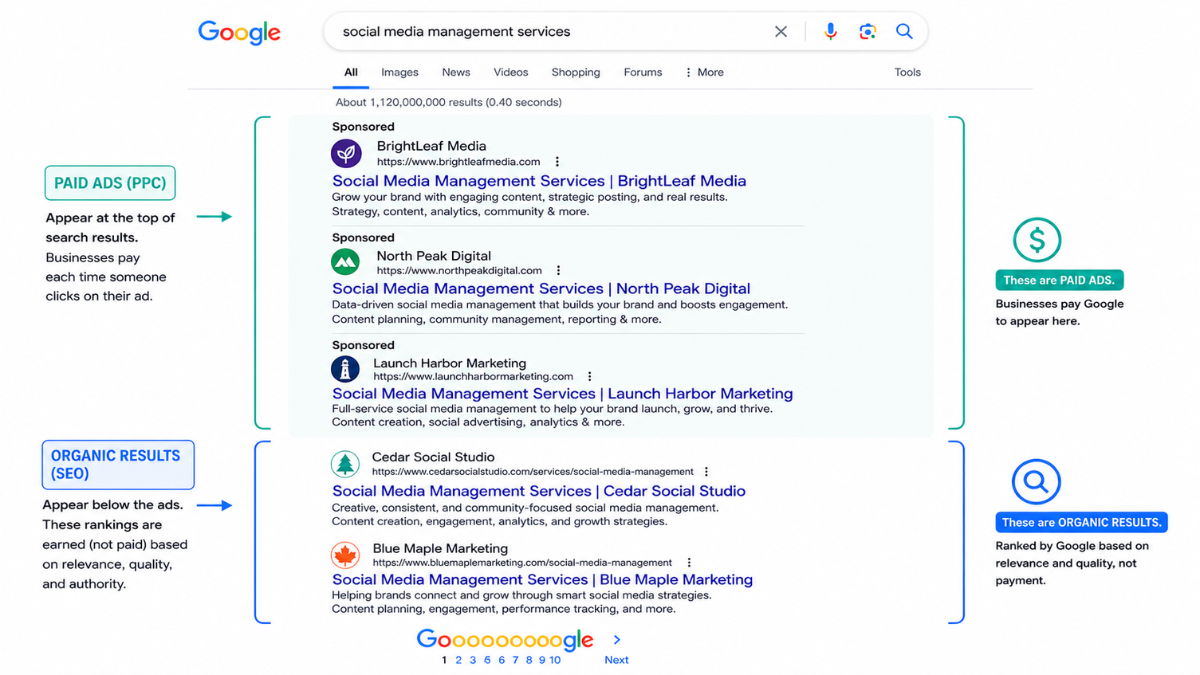This screenshot has width=1200, height=675.
Task: Click the blue magnifier search icon
Action: (904, 32)
